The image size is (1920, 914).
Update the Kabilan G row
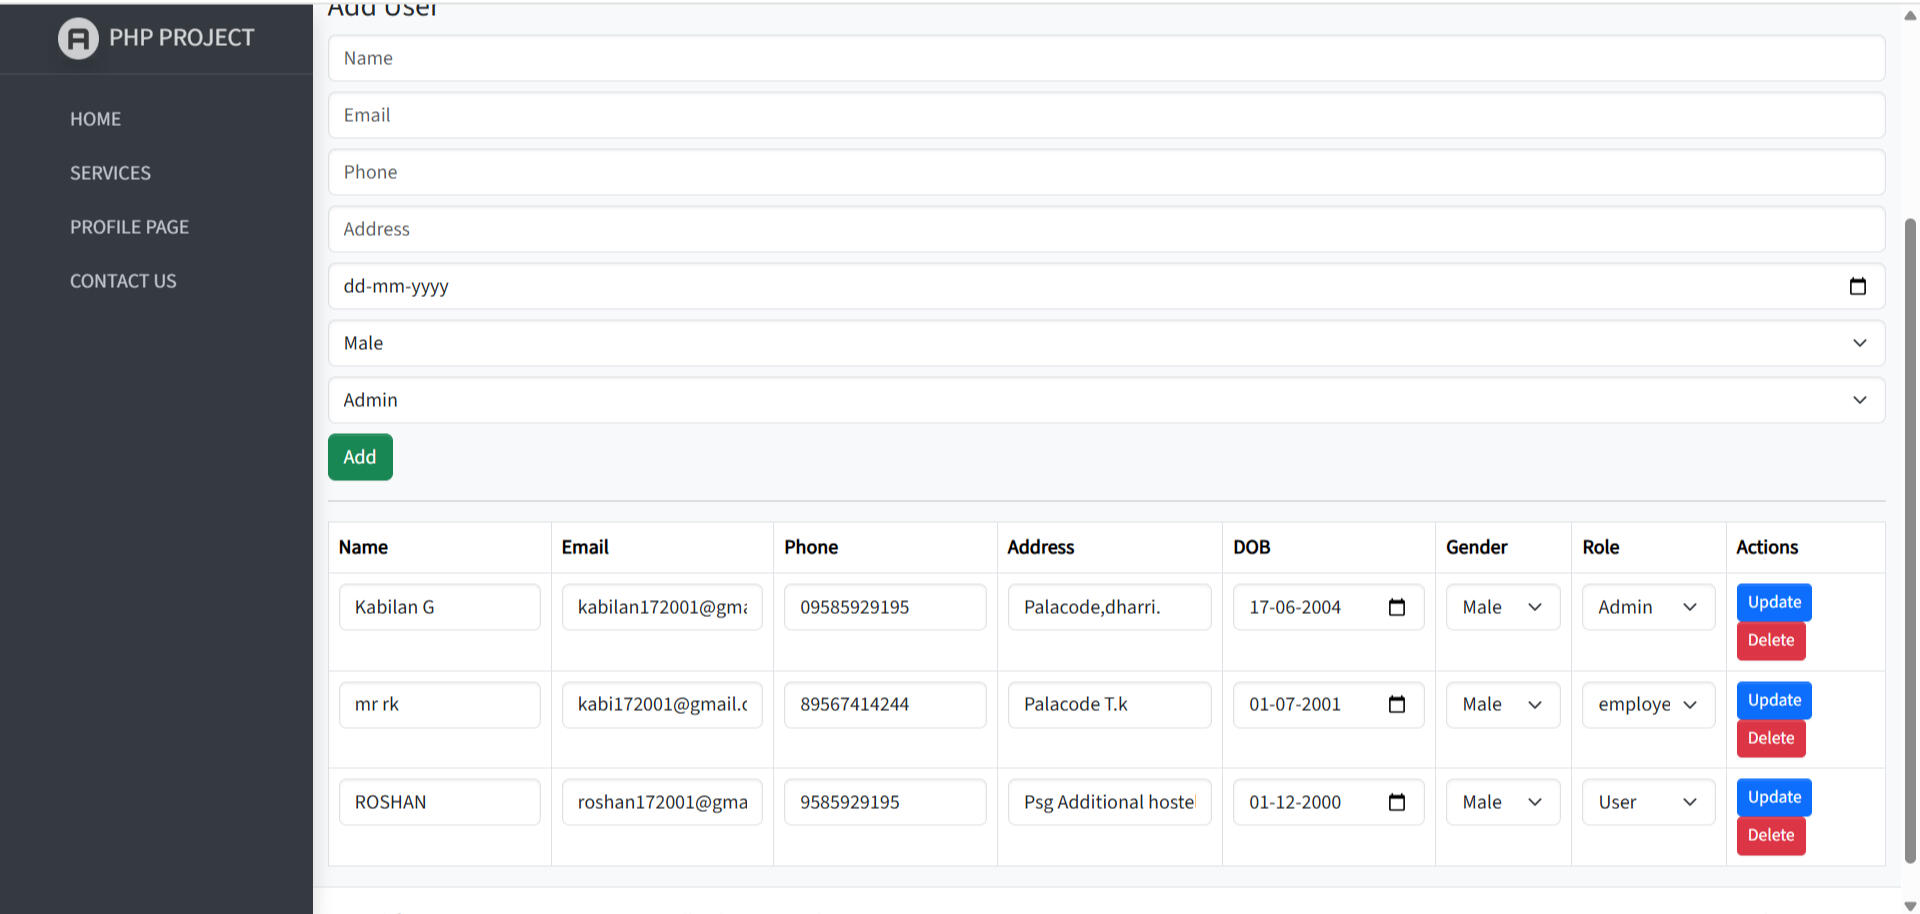(x=1774, y=602)
